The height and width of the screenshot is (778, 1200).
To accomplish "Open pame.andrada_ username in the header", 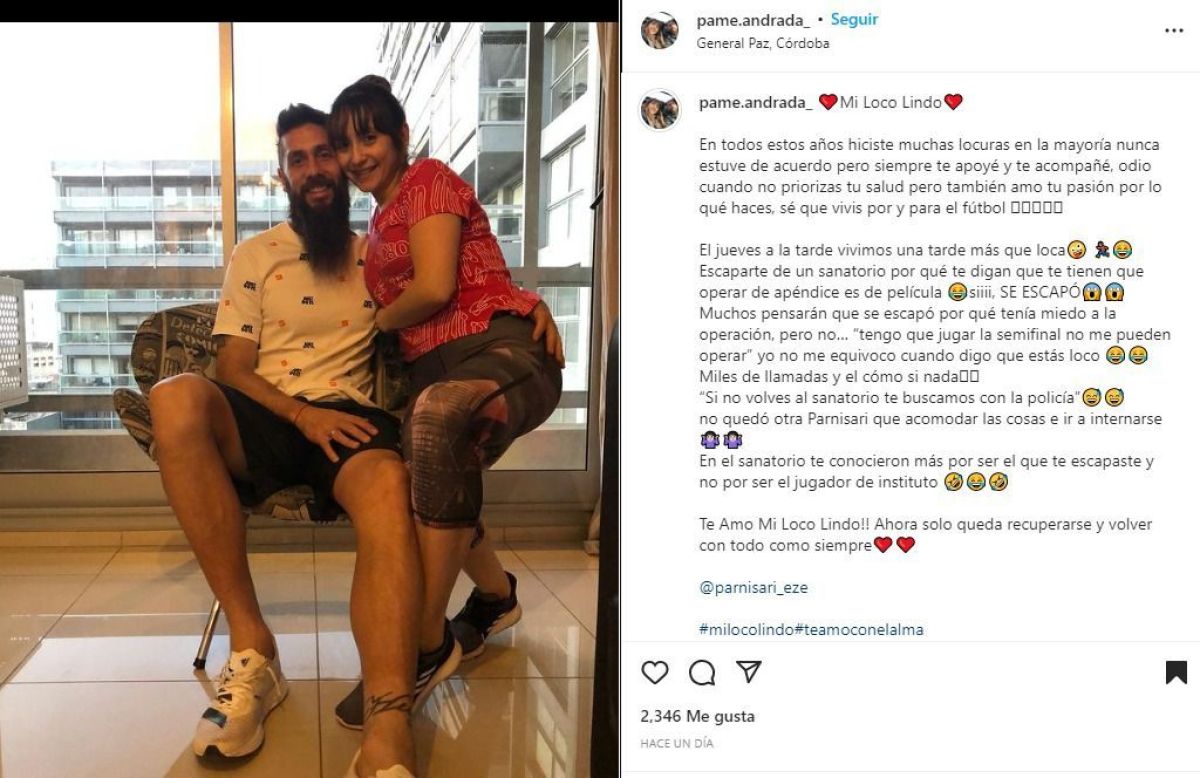I will click(x=755, y=20).
